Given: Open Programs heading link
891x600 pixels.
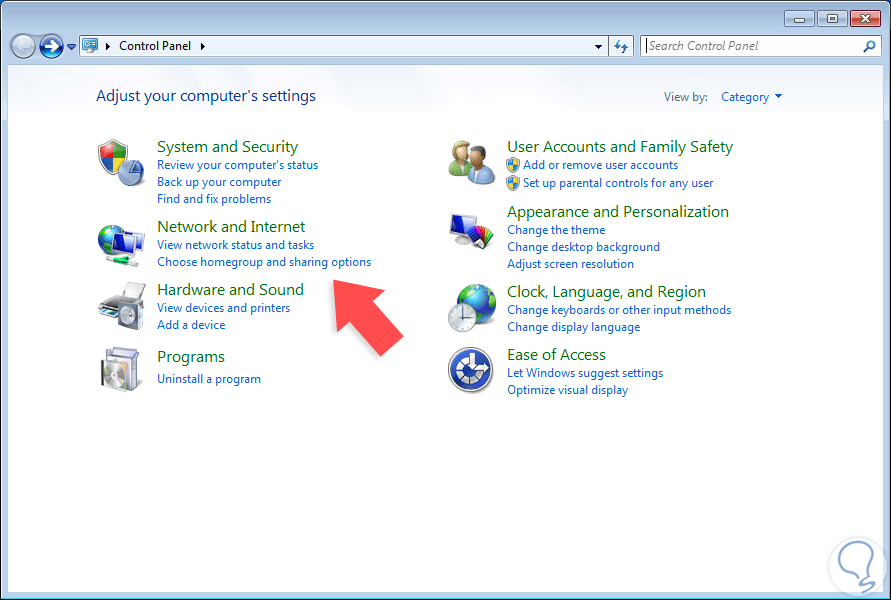Looking at the screenshot, I should coord(191,357).
